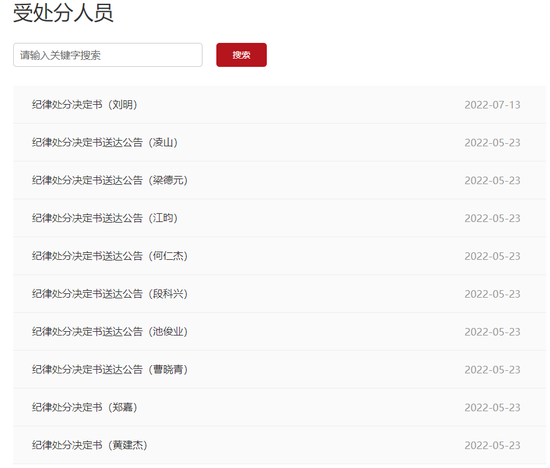Click the date beside 曹晓青 entry

tap(492, 370)
